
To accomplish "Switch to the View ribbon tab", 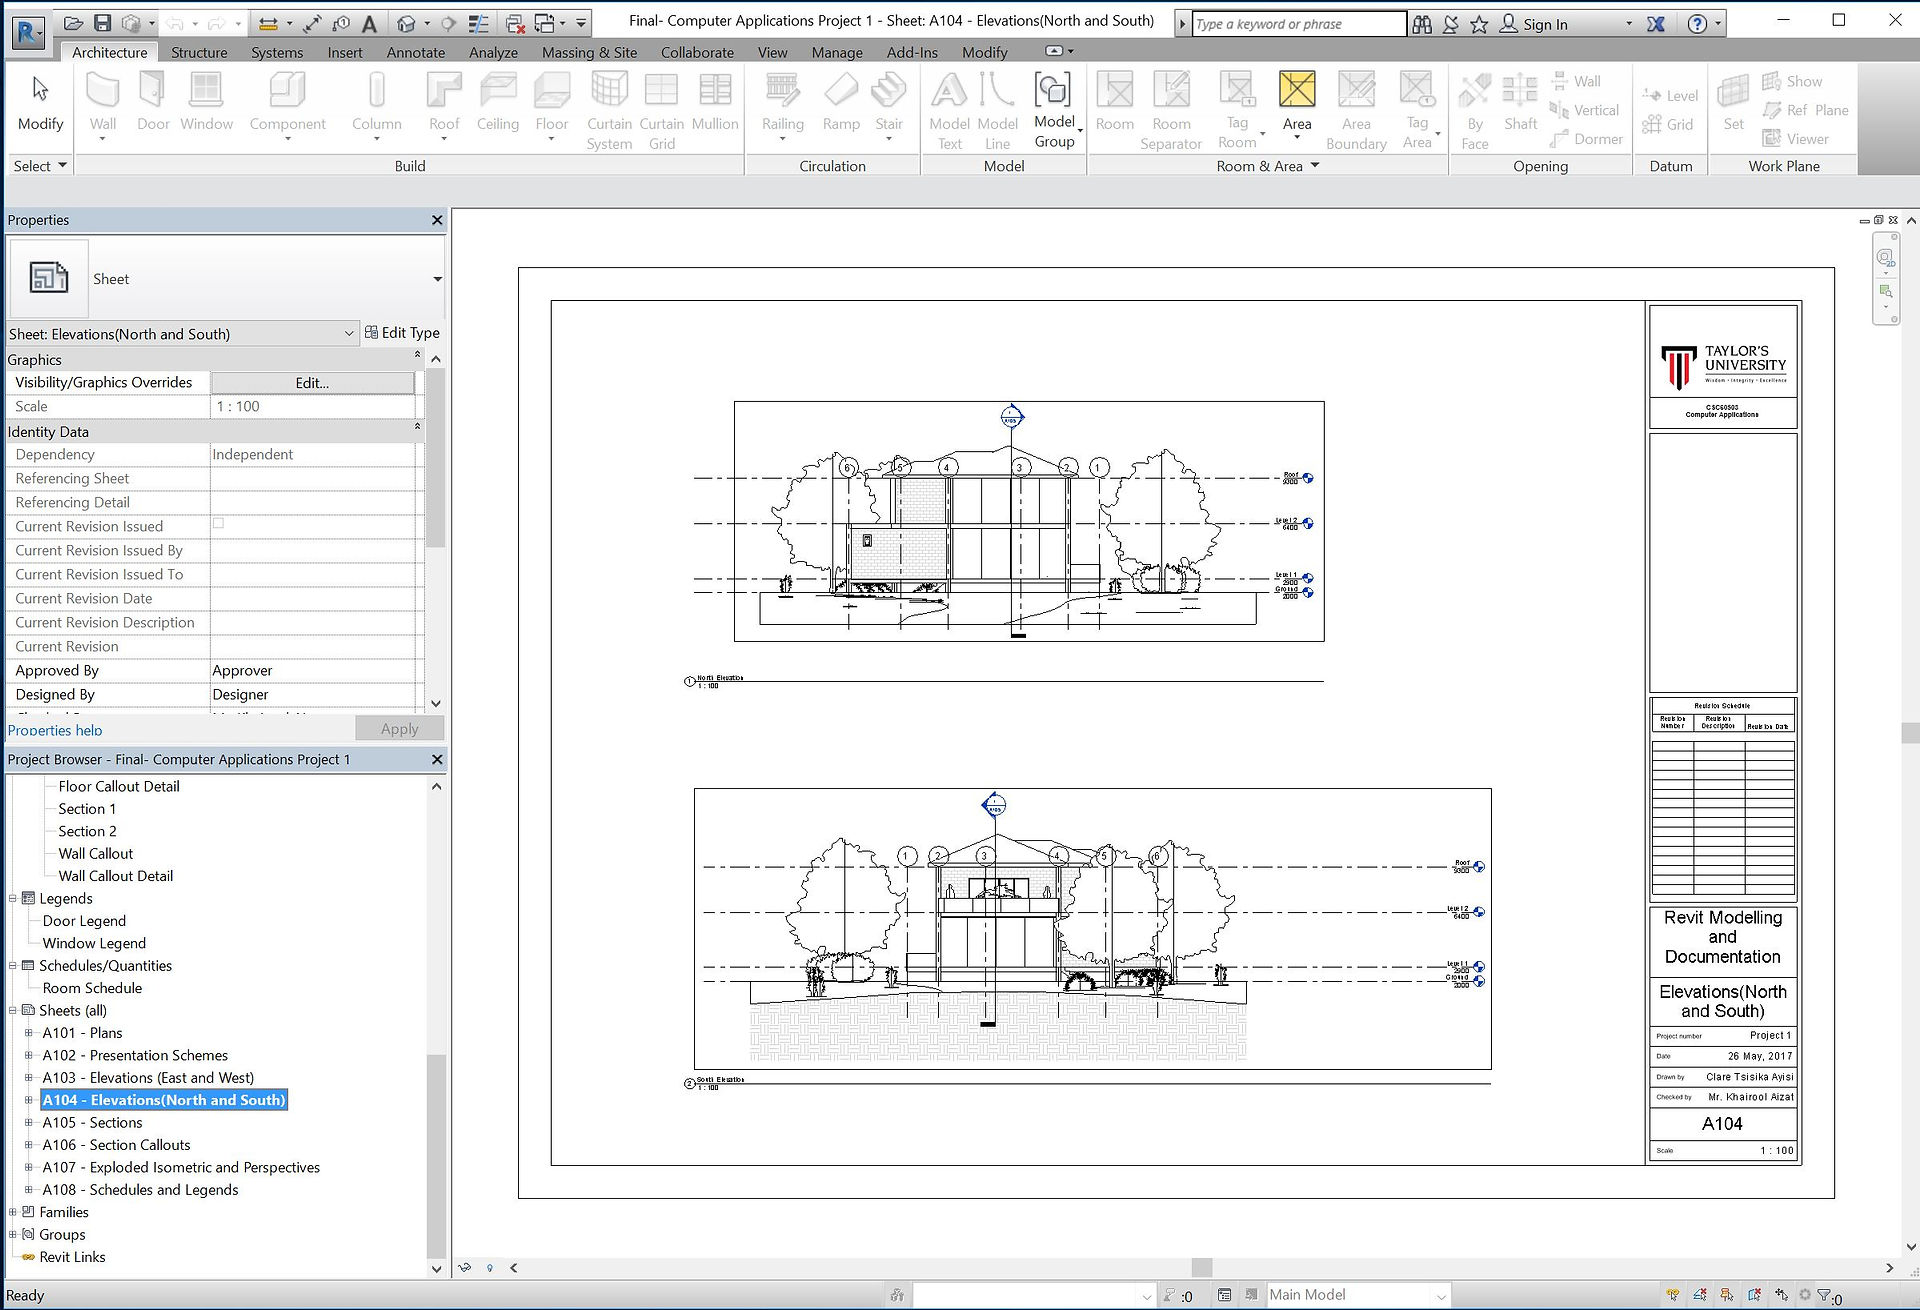I will tap(772, 52).
